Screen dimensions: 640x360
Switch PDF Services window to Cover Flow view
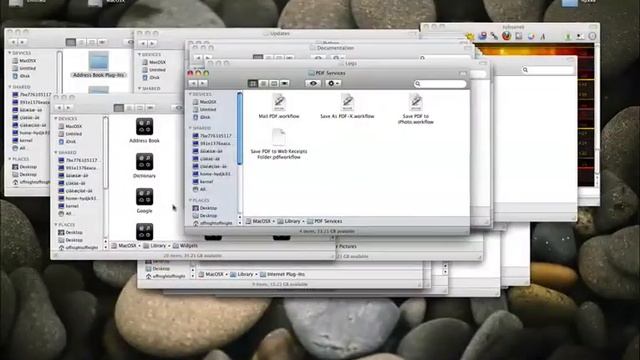pyautogui.click(x=284, y=83)
